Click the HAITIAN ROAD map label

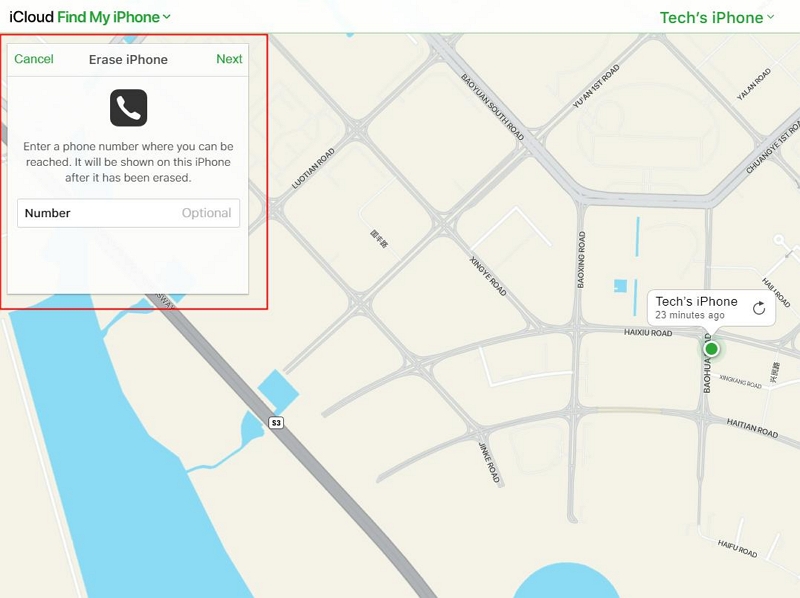pyautogui.click(x=752, y=428)
